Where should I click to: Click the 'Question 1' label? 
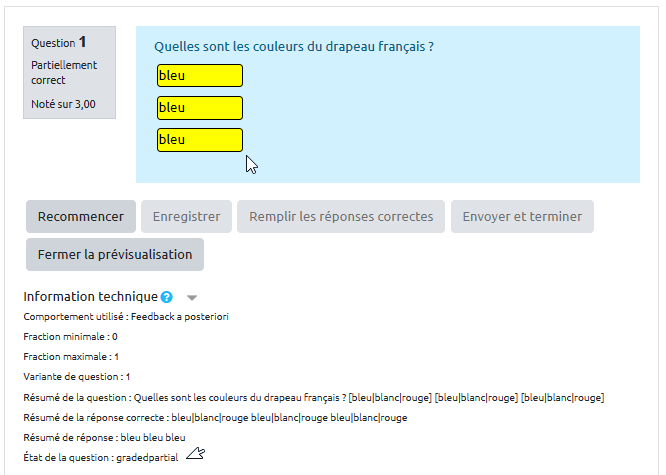click(58, 43)
